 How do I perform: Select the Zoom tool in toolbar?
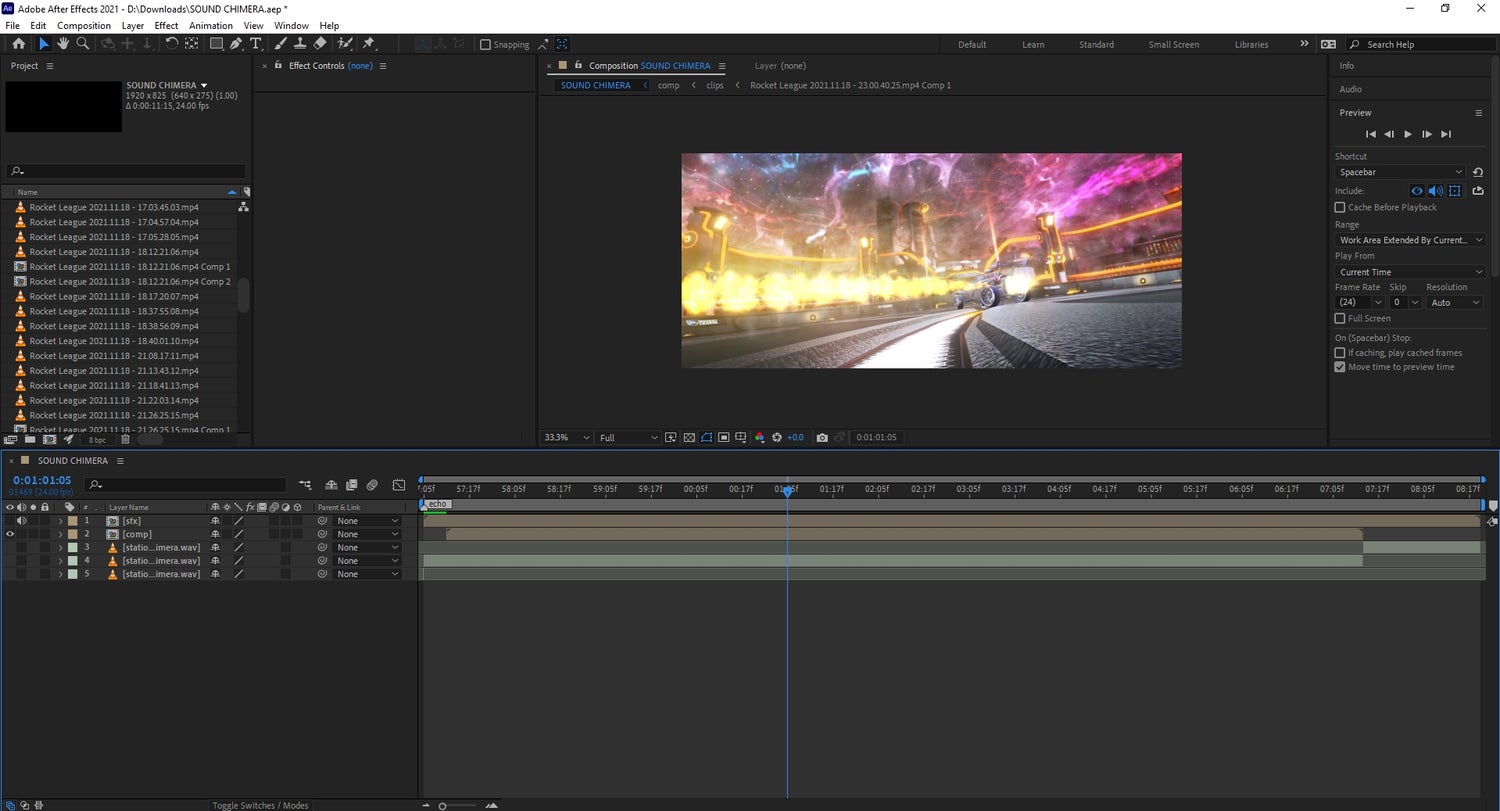pos(83,44)
